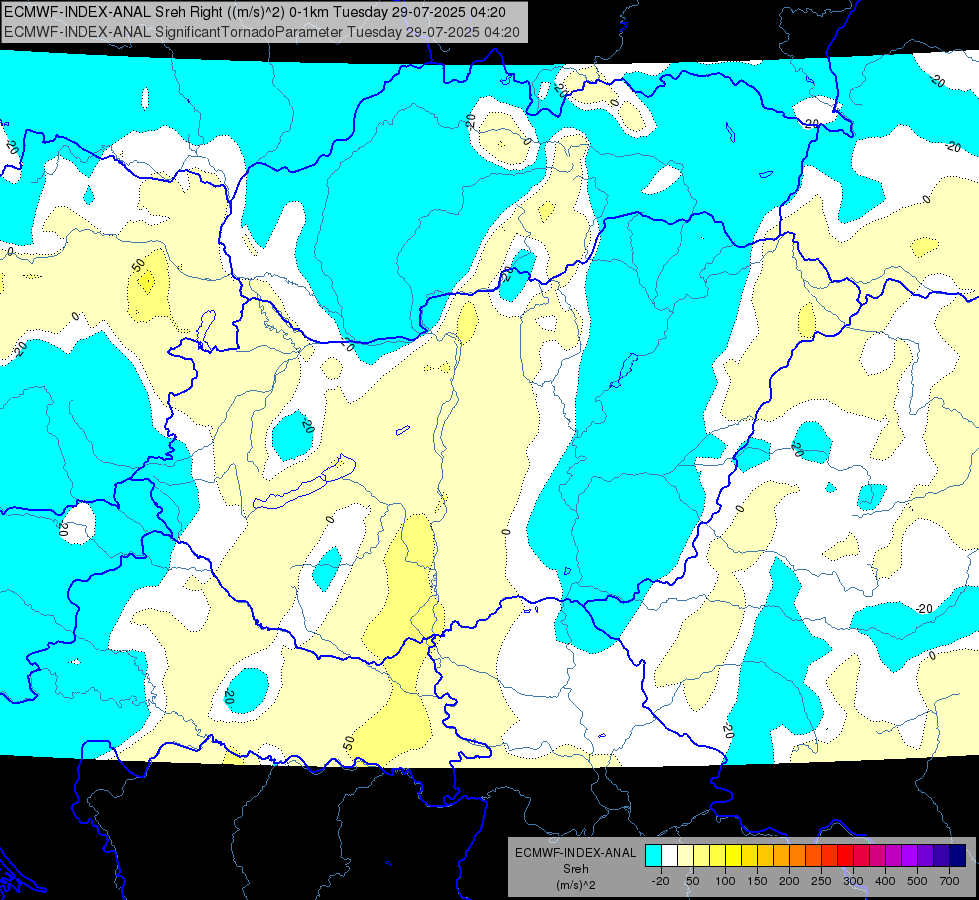
Task: Click the '700' legend scale label
Action: click(949, 881)
